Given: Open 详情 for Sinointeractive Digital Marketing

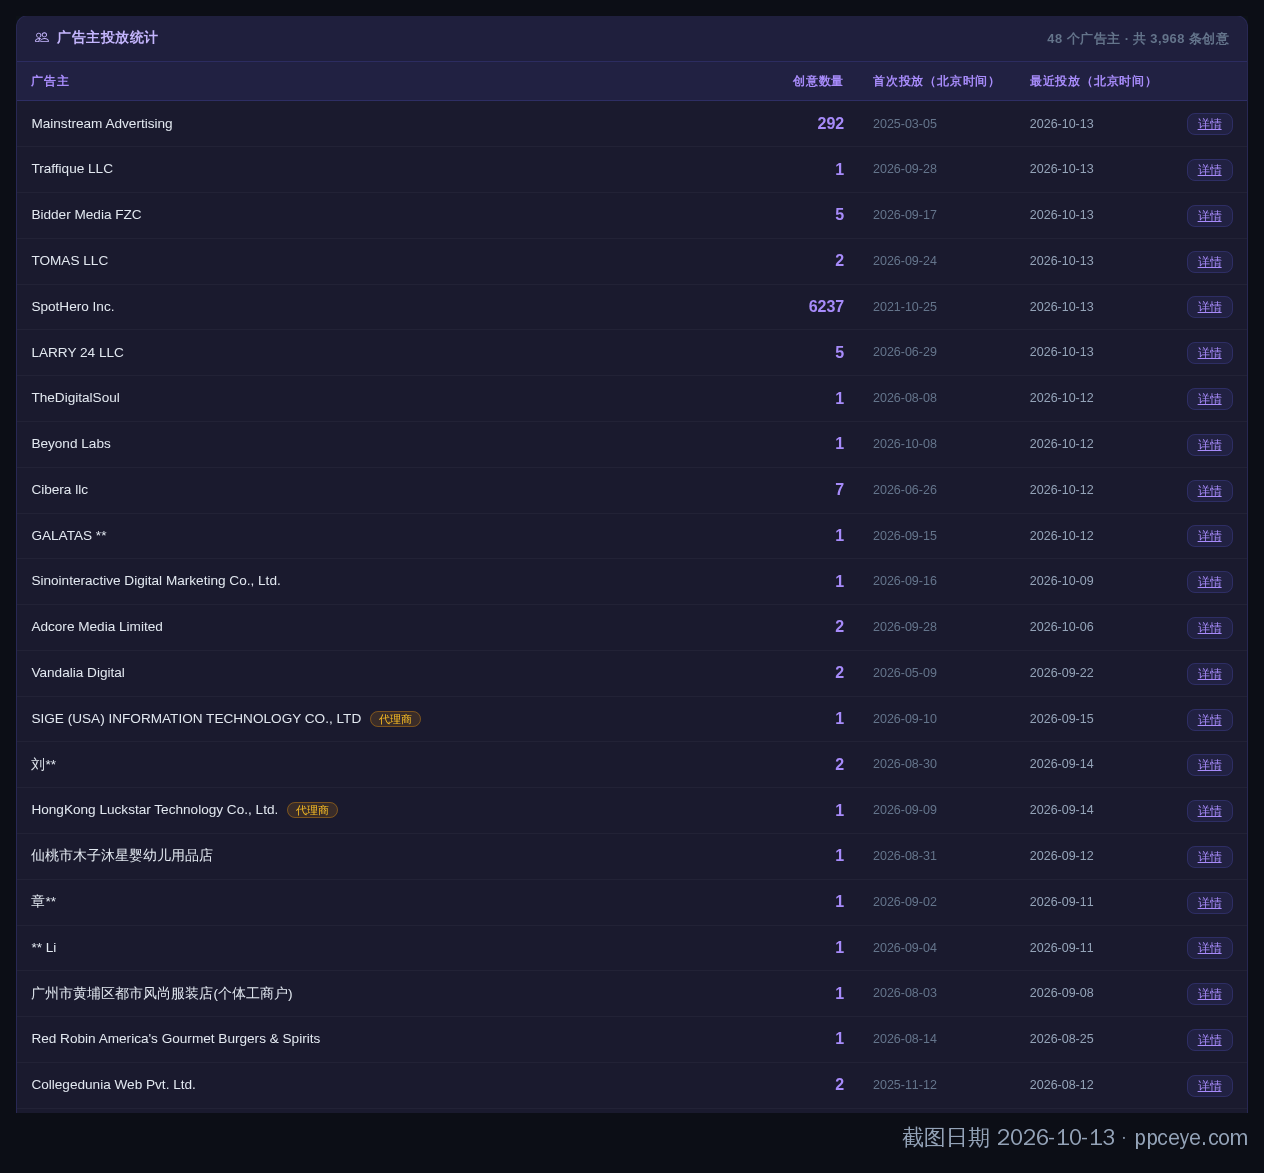Looking at the screenshot, I should 1210,582.
